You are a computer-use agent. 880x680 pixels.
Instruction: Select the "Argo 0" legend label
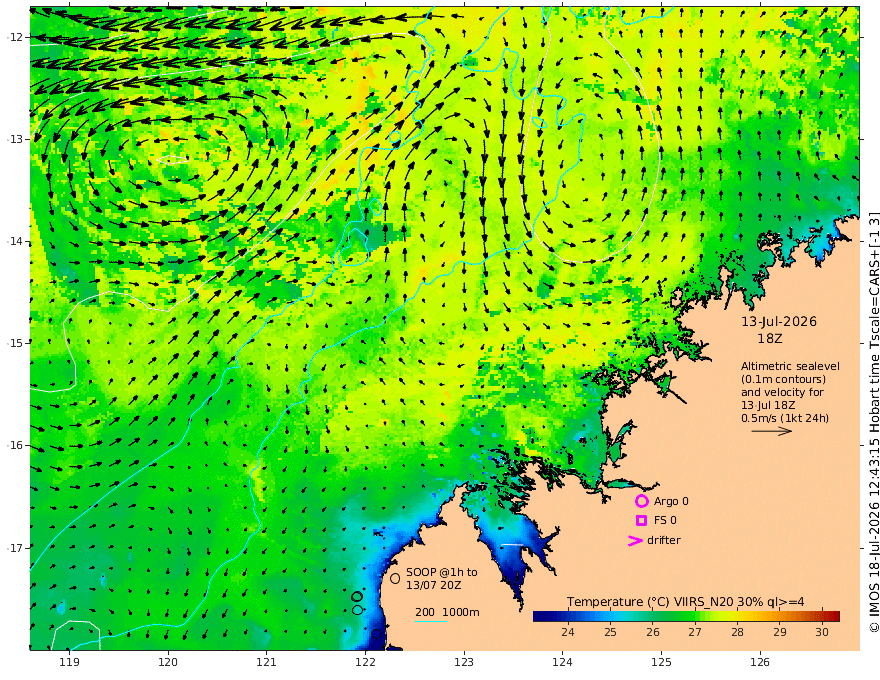[671, 501]
